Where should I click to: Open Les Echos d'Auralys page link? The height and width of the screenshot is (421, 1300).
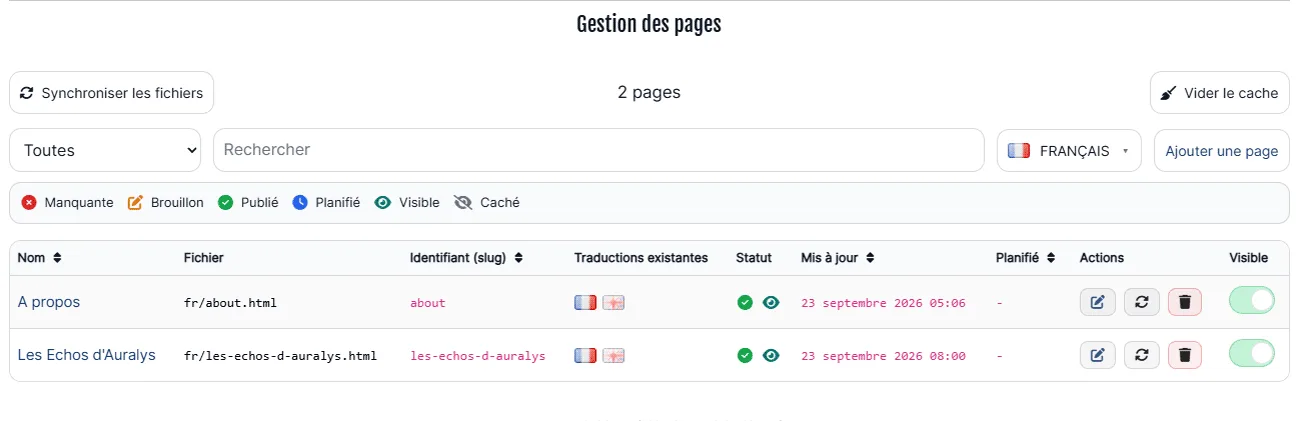(x=87, y=355)
